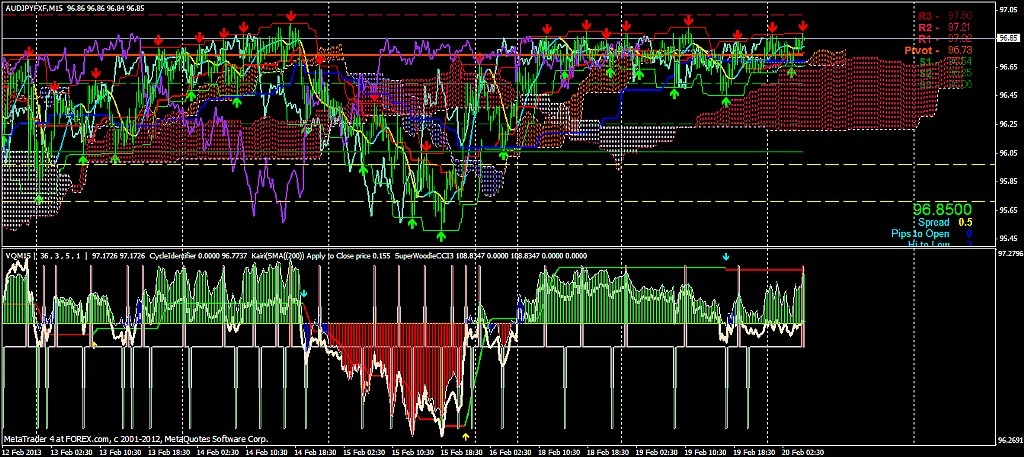Click the CycleIdentifier indicator label
The image size is (1024, 457).
pyautogui.click(x=170, y=256)
